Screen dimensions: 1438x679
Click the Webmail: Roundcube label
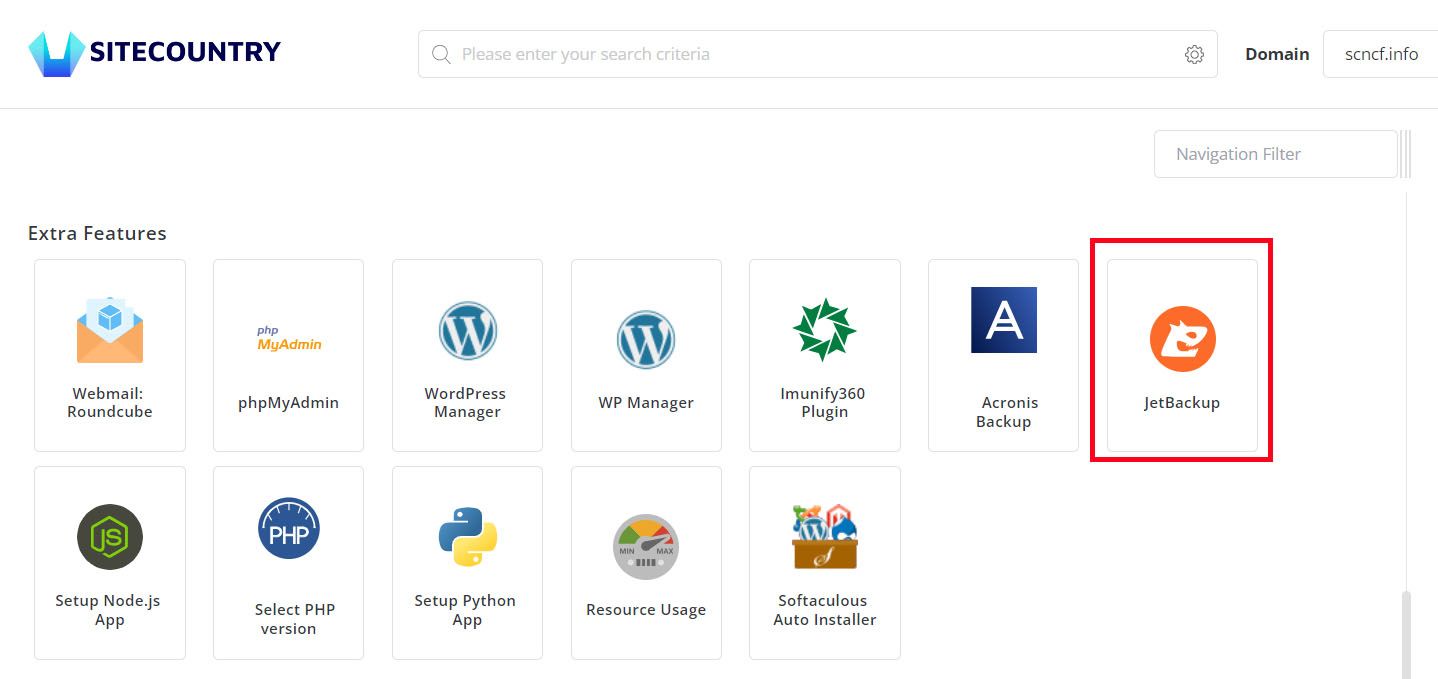110,403
